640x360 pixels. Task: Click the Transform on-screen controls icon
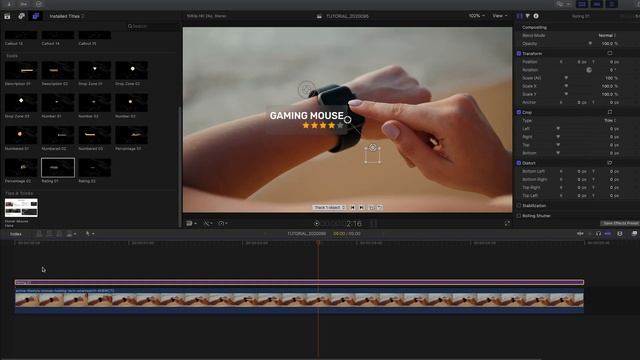[x=609, y=53]
